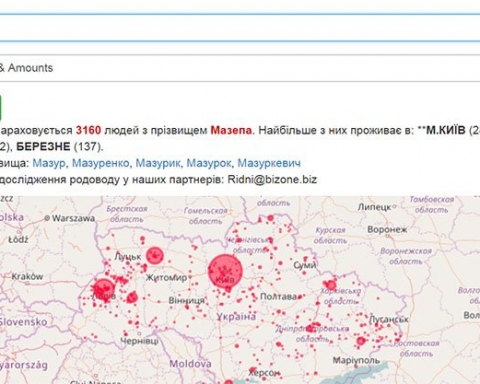480x384 pixels.
Task: Open the Мазуркевич surname link
Action: (269, 163)
